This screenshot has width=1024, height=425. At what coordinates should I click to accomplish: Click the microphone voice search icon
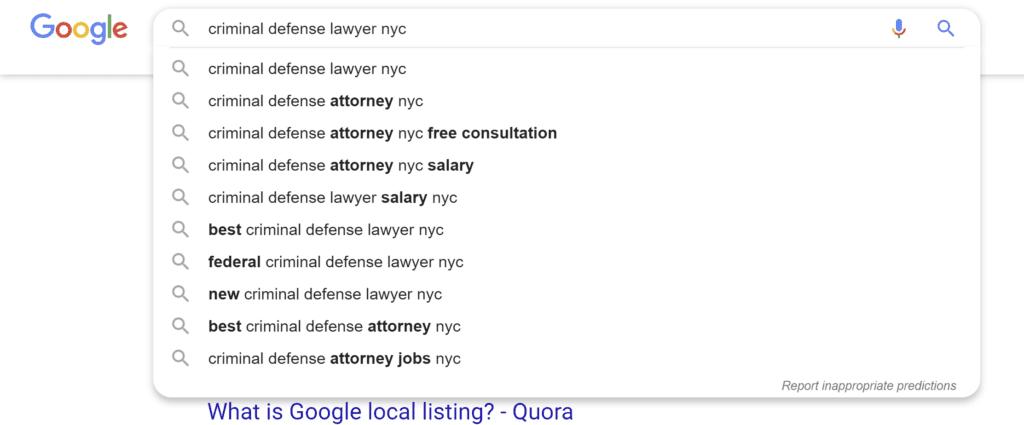[x=899, y=29]
